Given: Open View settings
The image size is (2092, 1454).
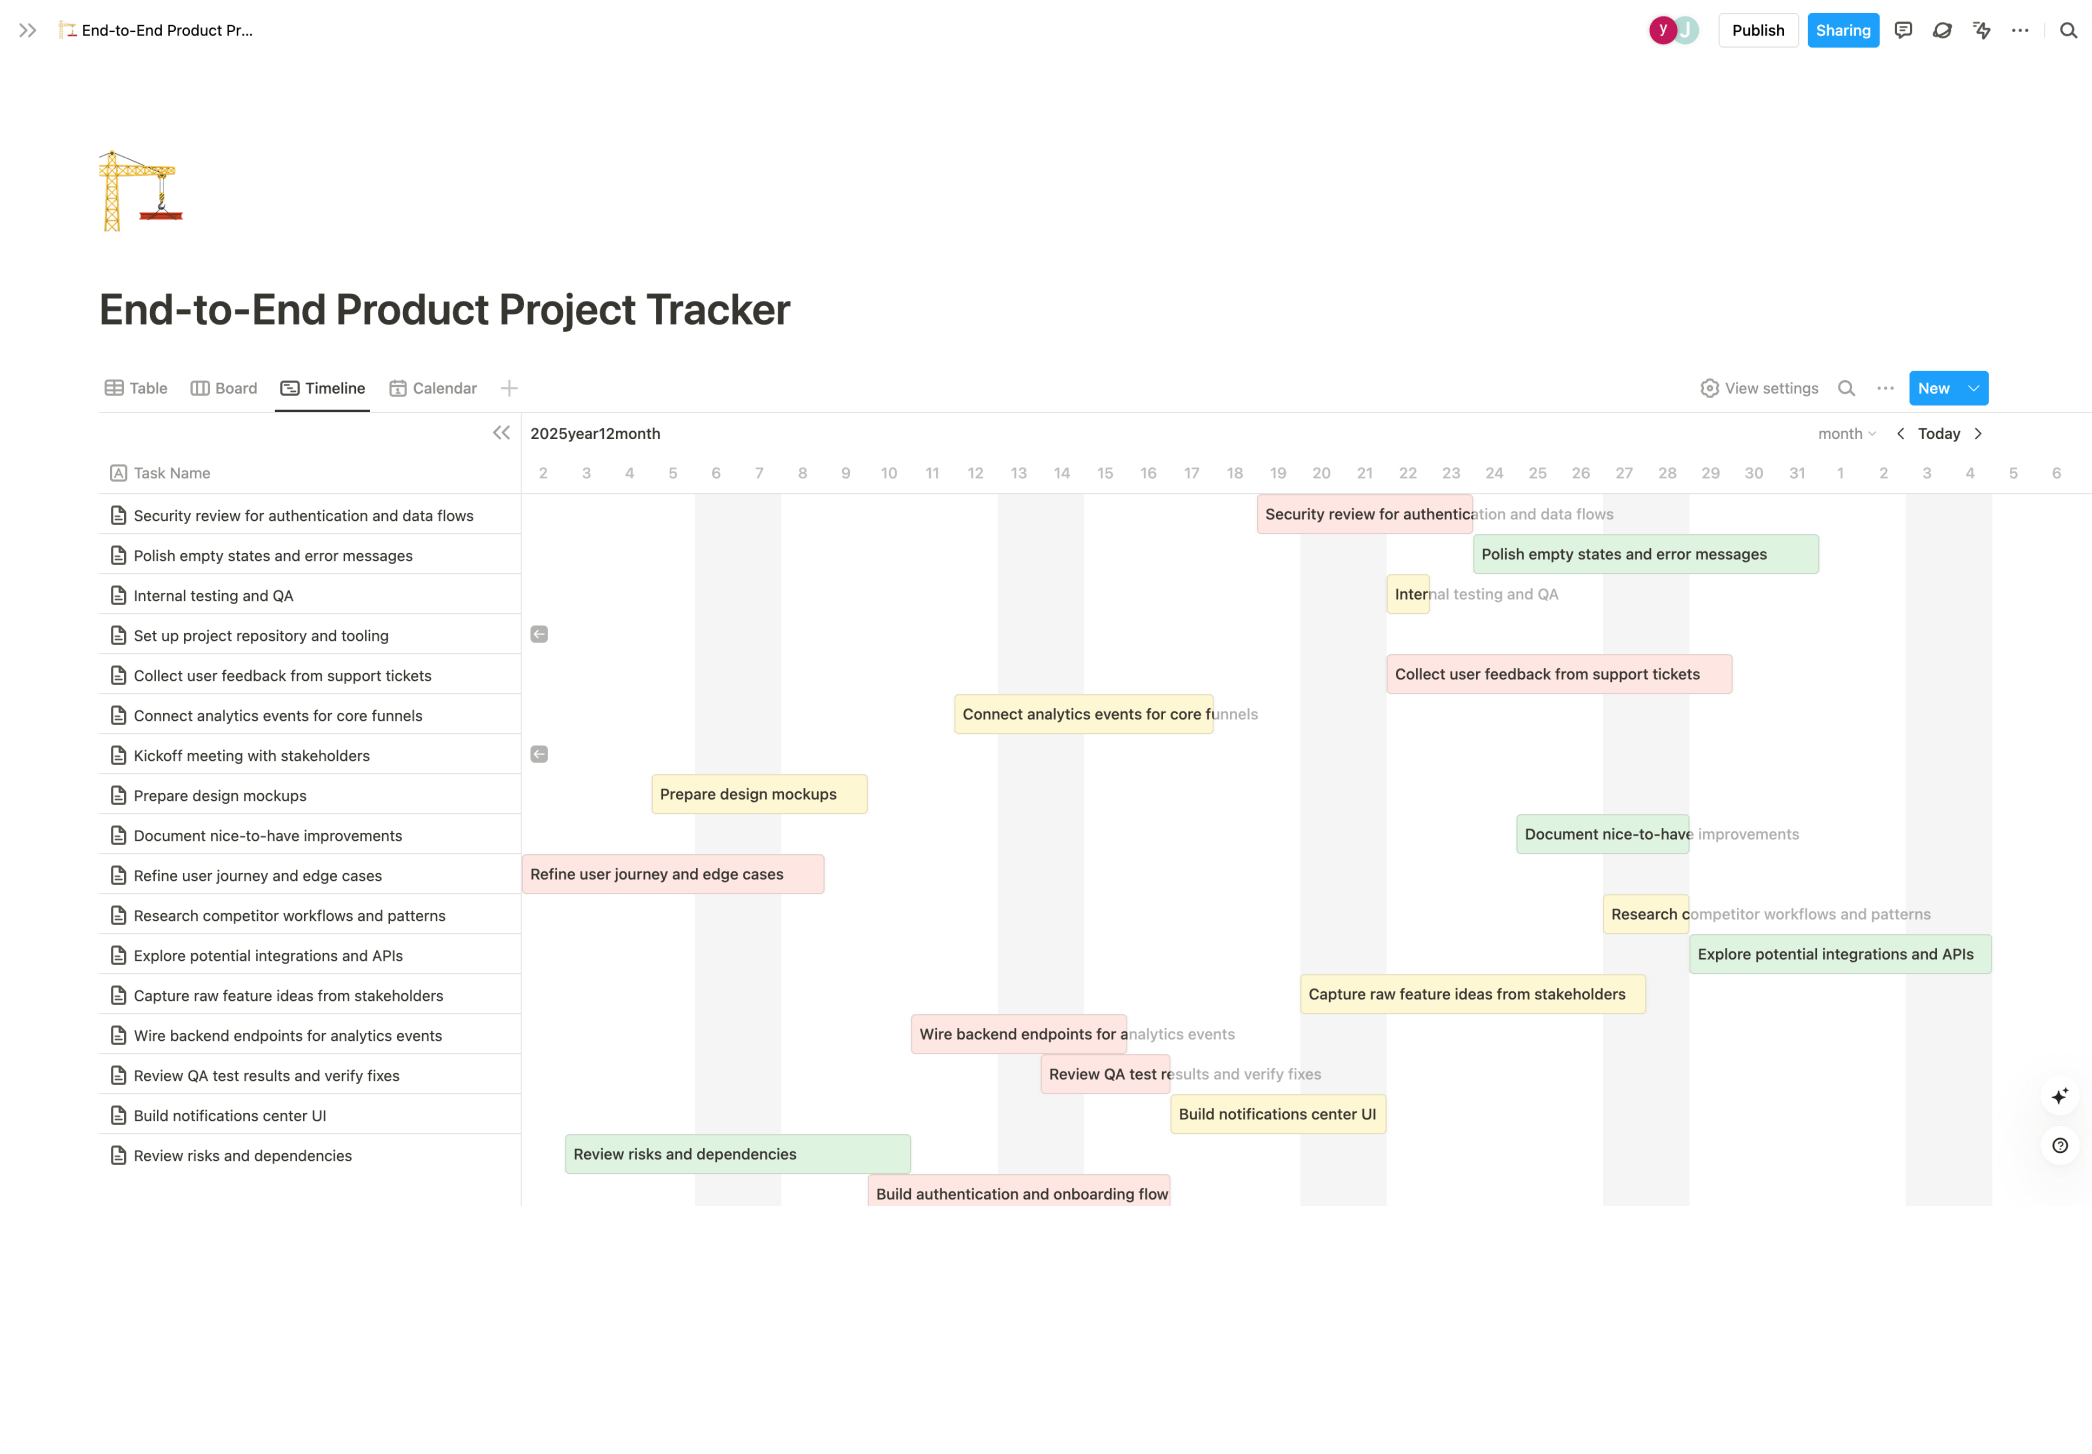Looking at the screenshot, I should (x=1759, y=388).
